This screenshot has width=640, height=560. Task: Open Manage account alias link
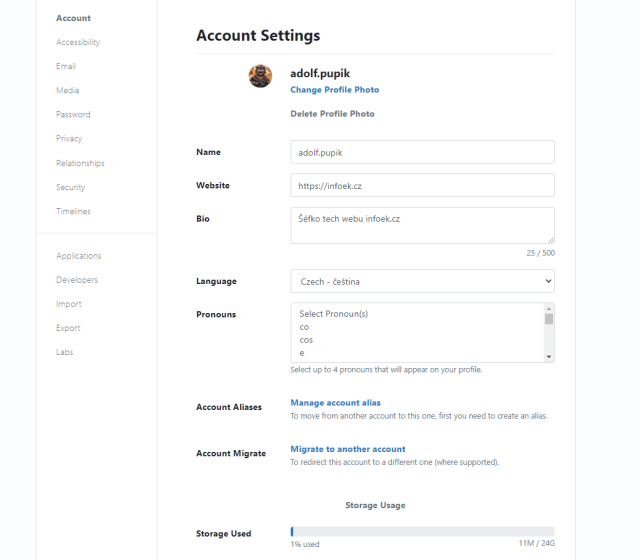pos(335,403)
